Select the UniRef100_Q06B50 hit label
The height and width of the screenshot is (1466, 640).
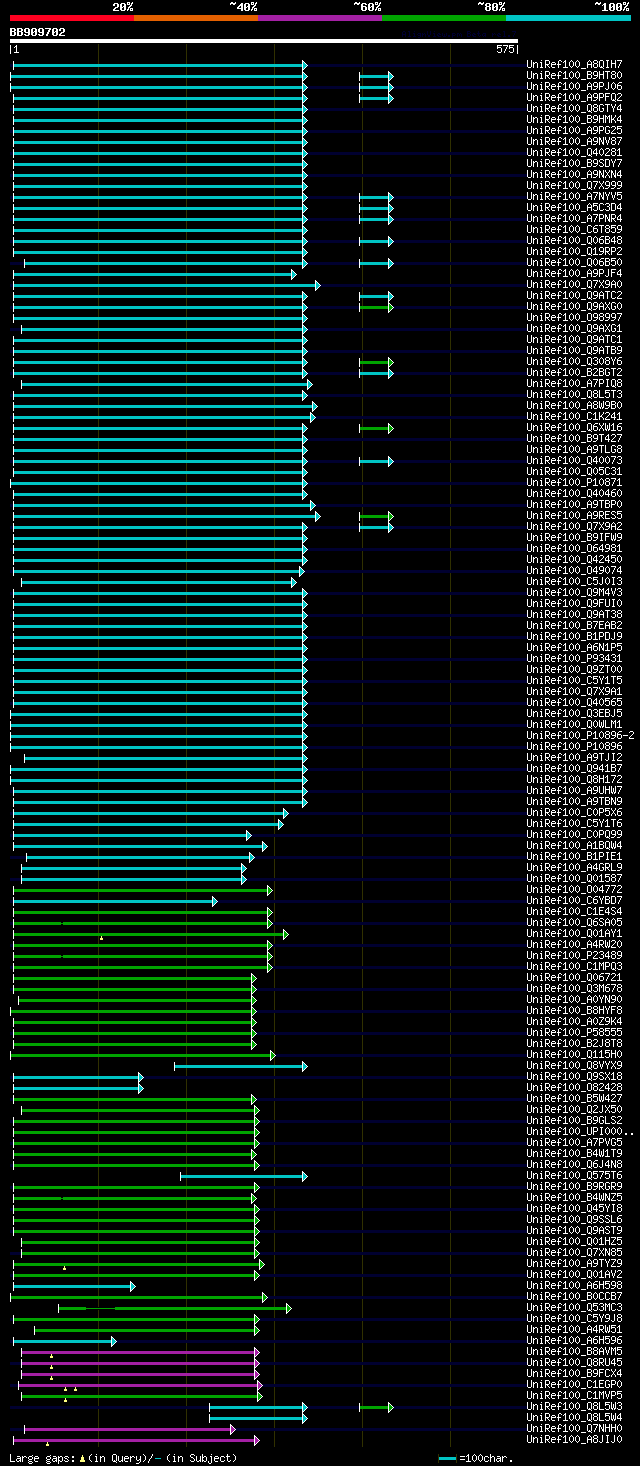click(x=574, y=262)
